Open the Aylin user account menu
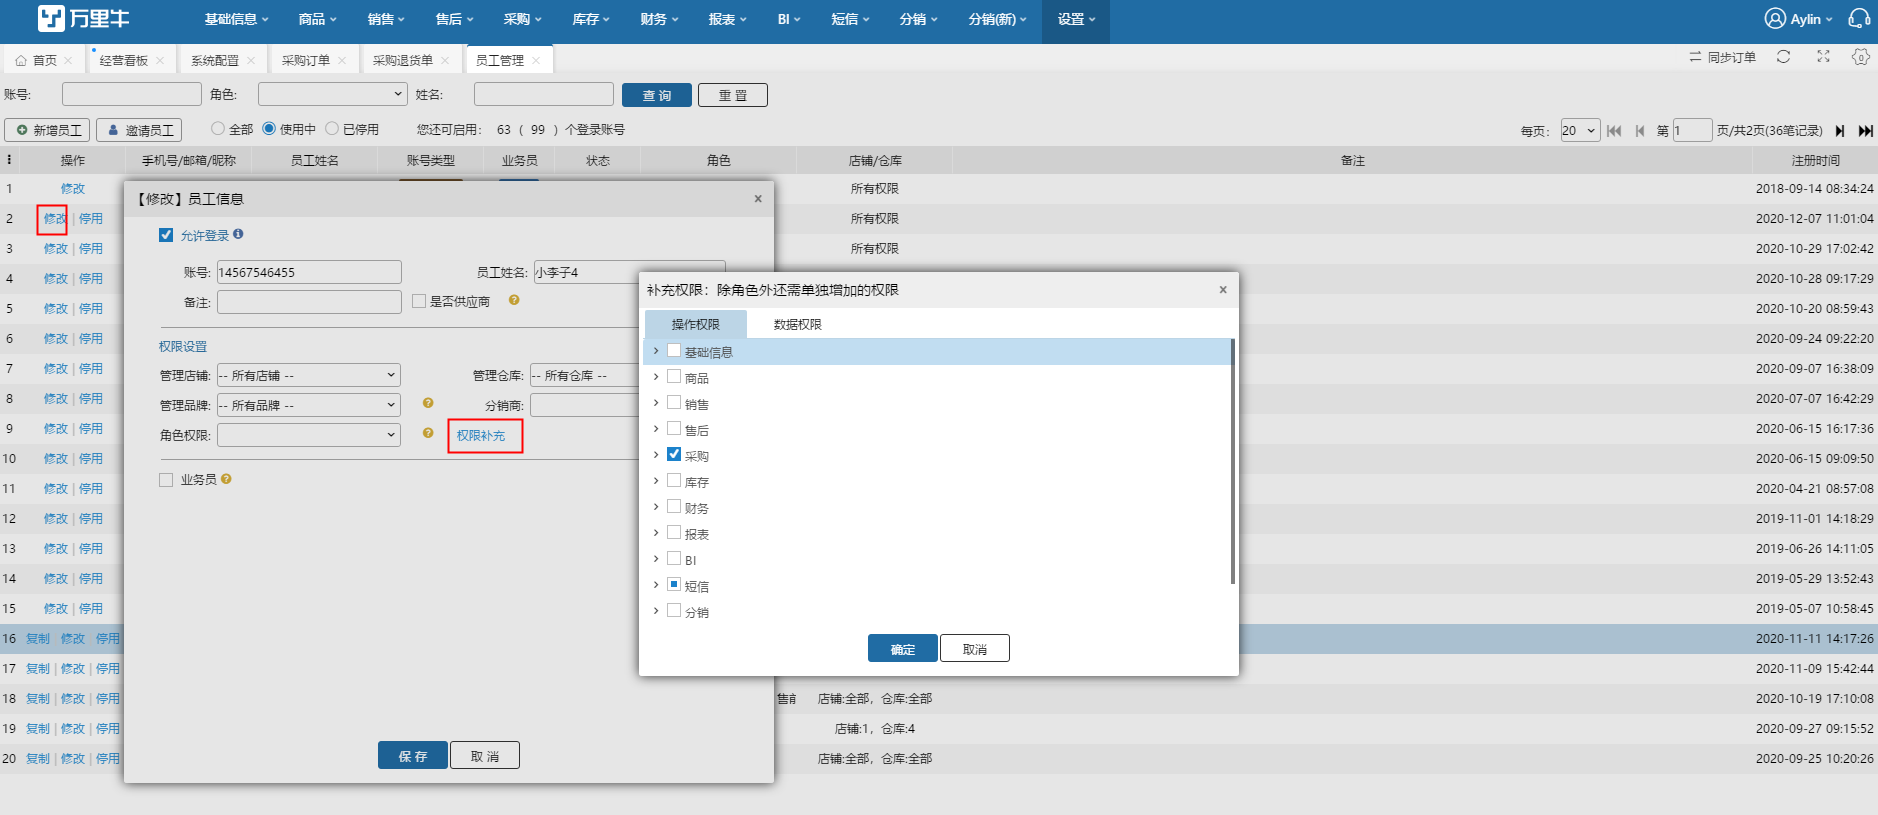The image size is (1878, 815). 1798,19
